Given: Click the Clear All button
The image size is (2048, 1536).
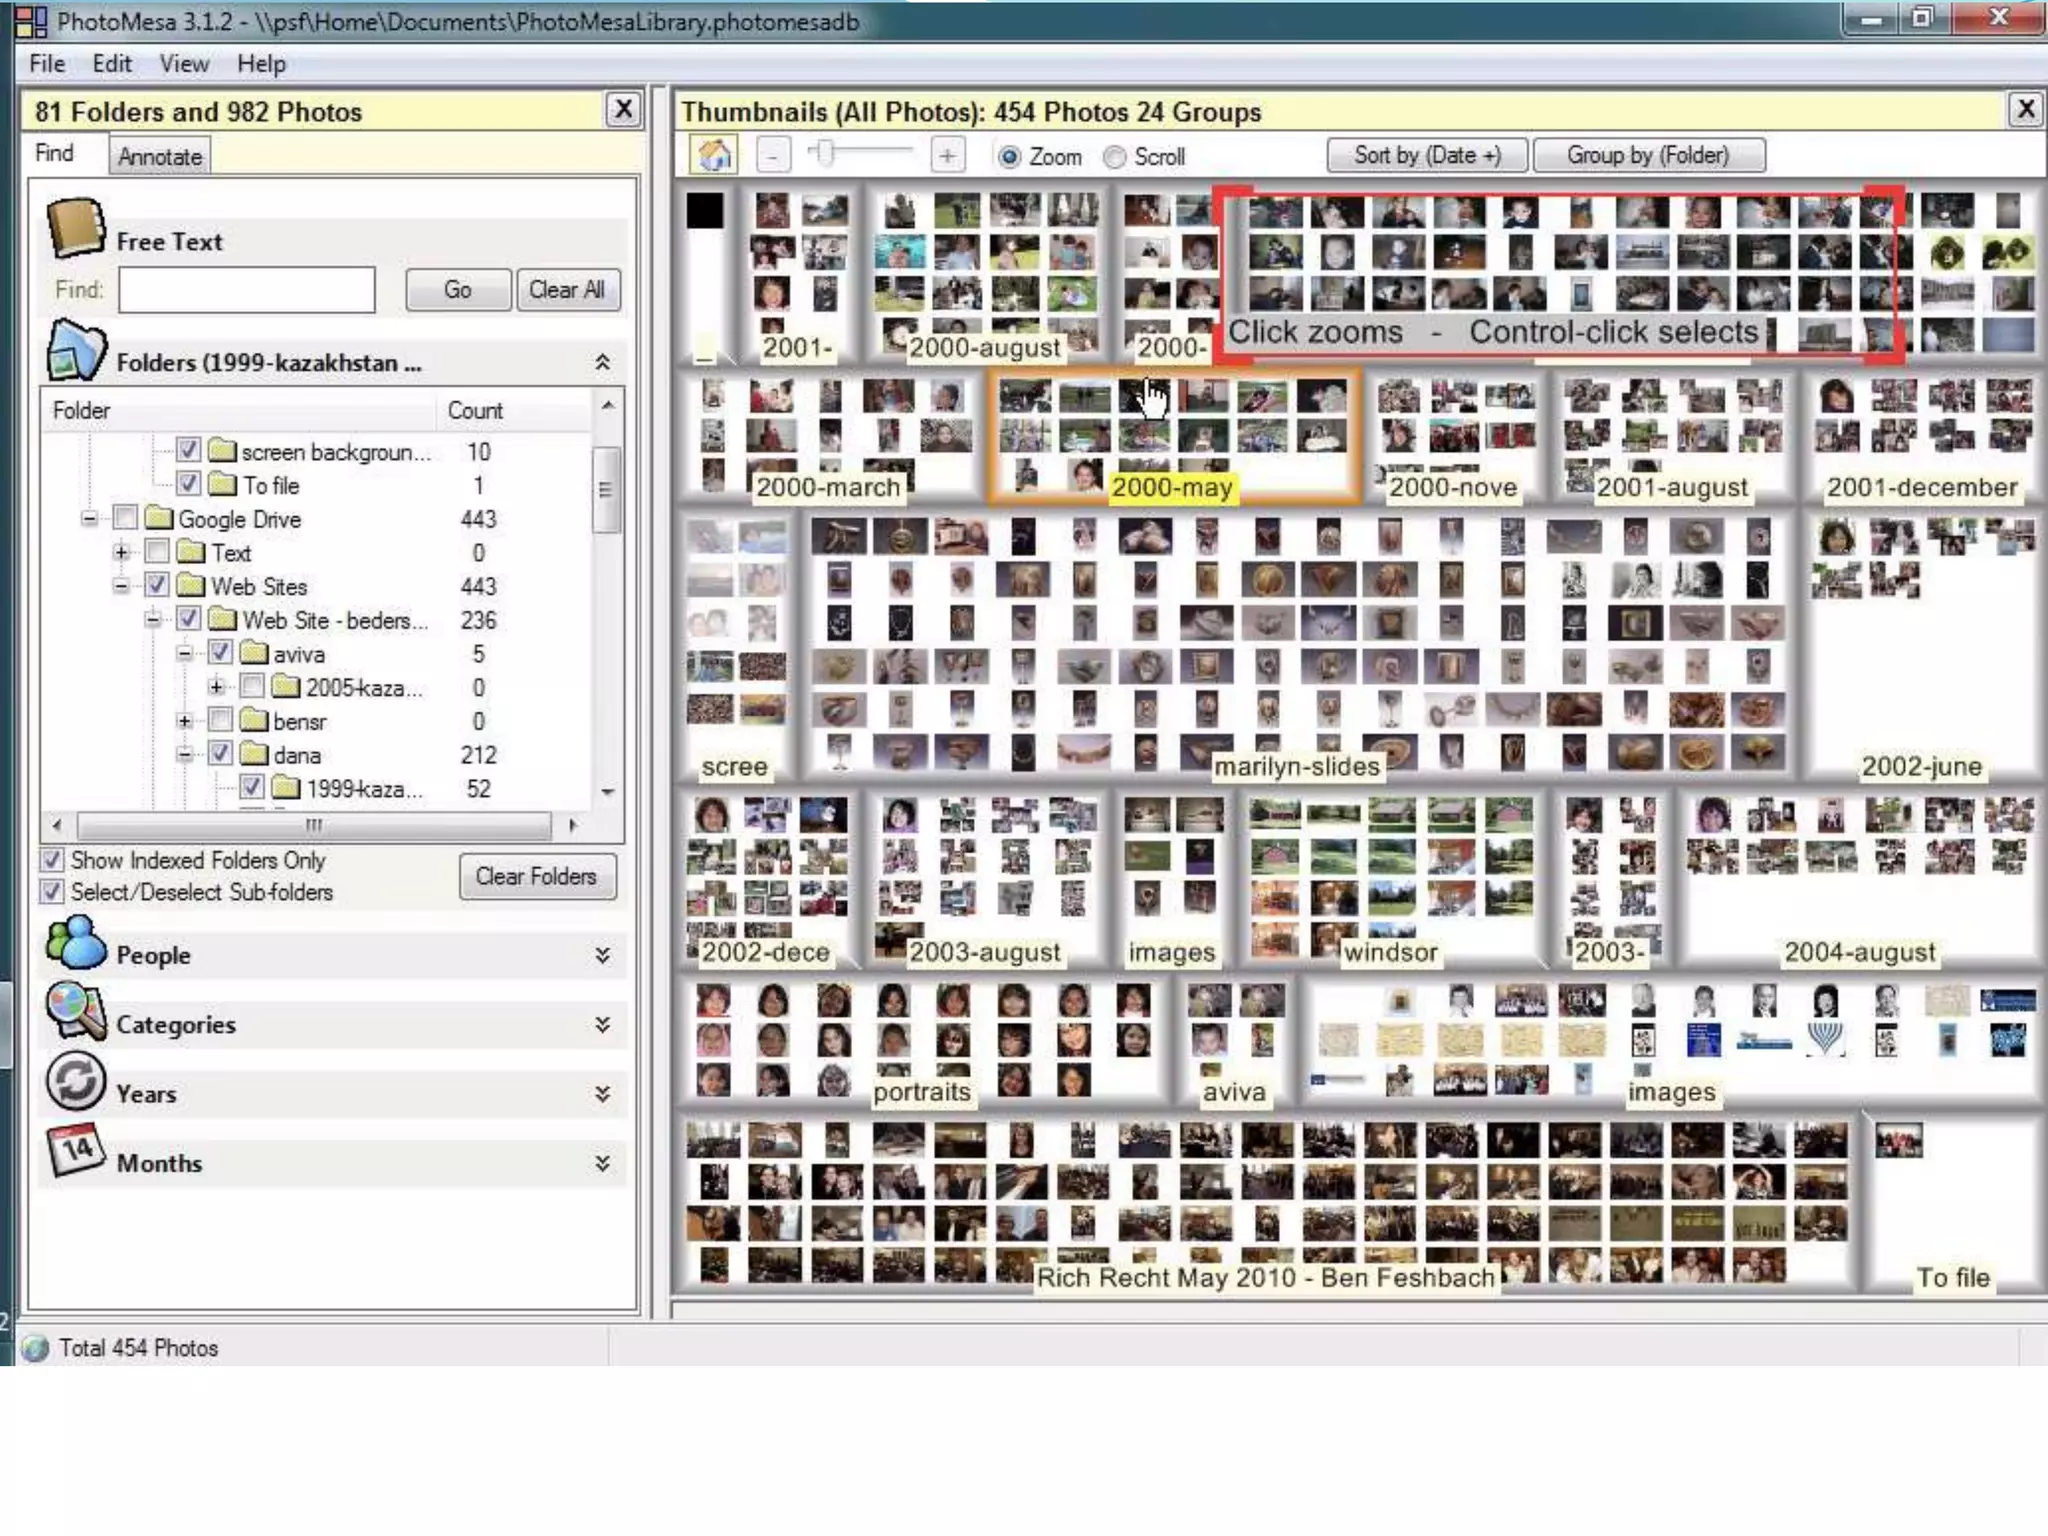Looking at the screenshot, I should [567, 290].
